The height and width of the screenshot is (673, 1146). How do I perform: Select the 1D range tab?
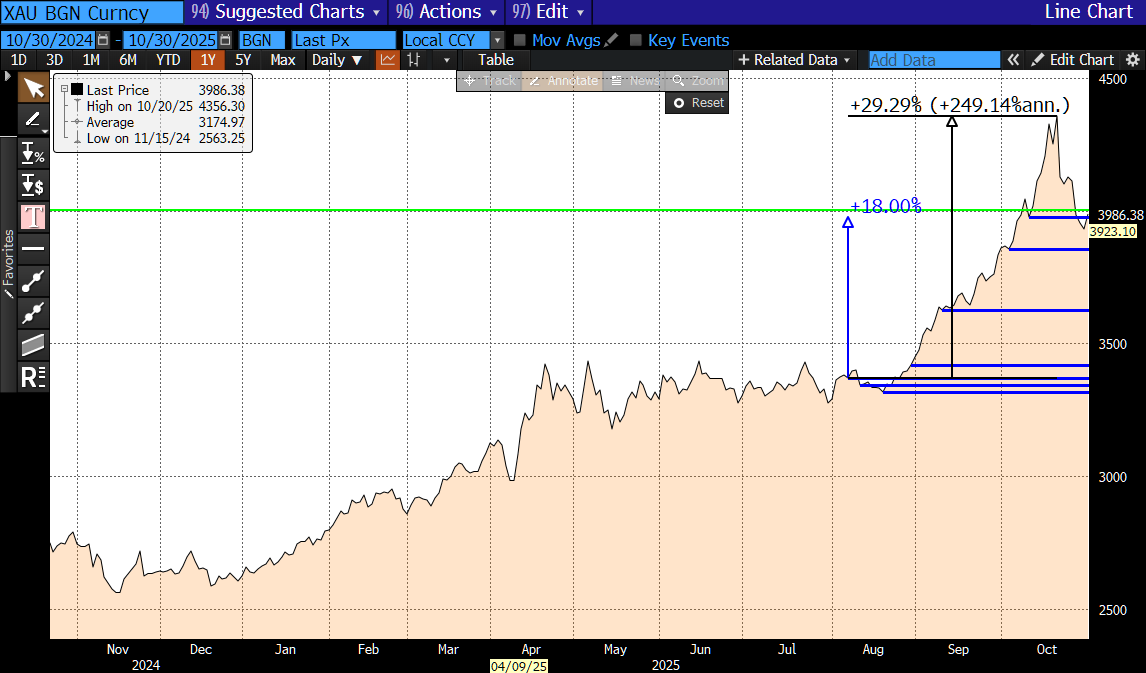tap(18, 60)
